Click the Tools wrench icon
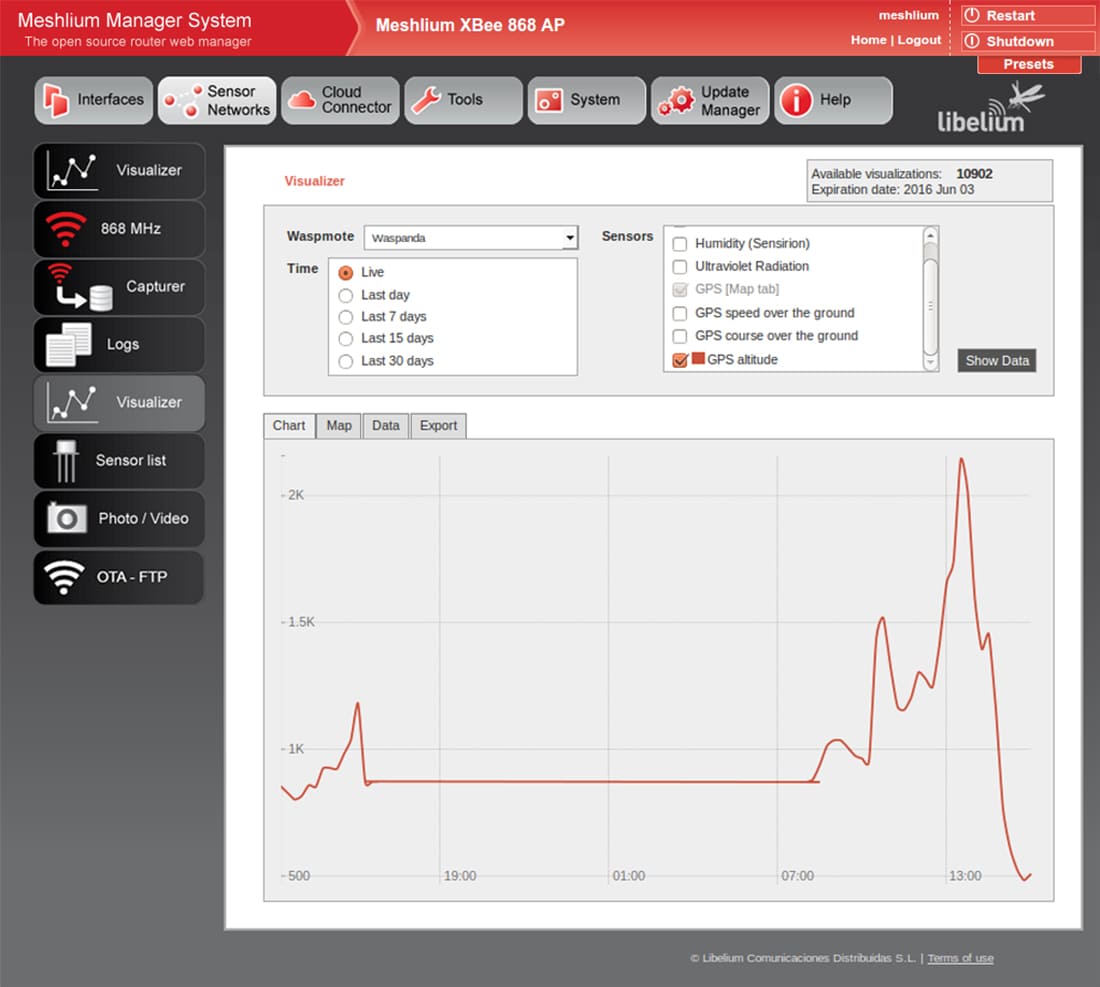 pos(425,100)
